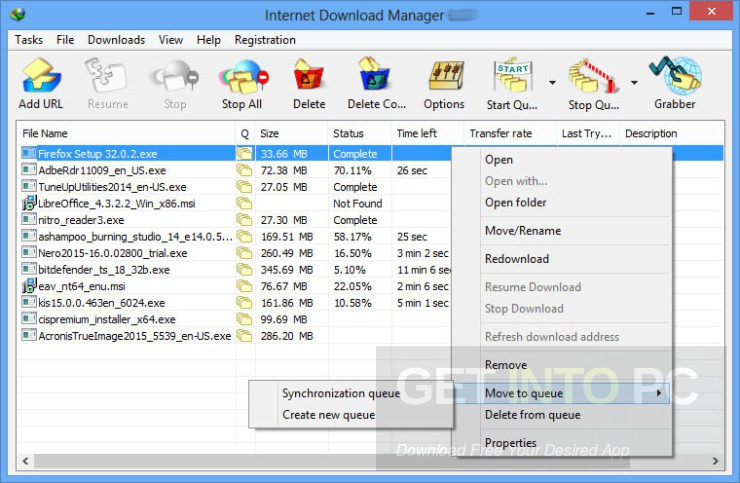
Task: Click the 345.69 MB size cell
Action: click(287, 270)
